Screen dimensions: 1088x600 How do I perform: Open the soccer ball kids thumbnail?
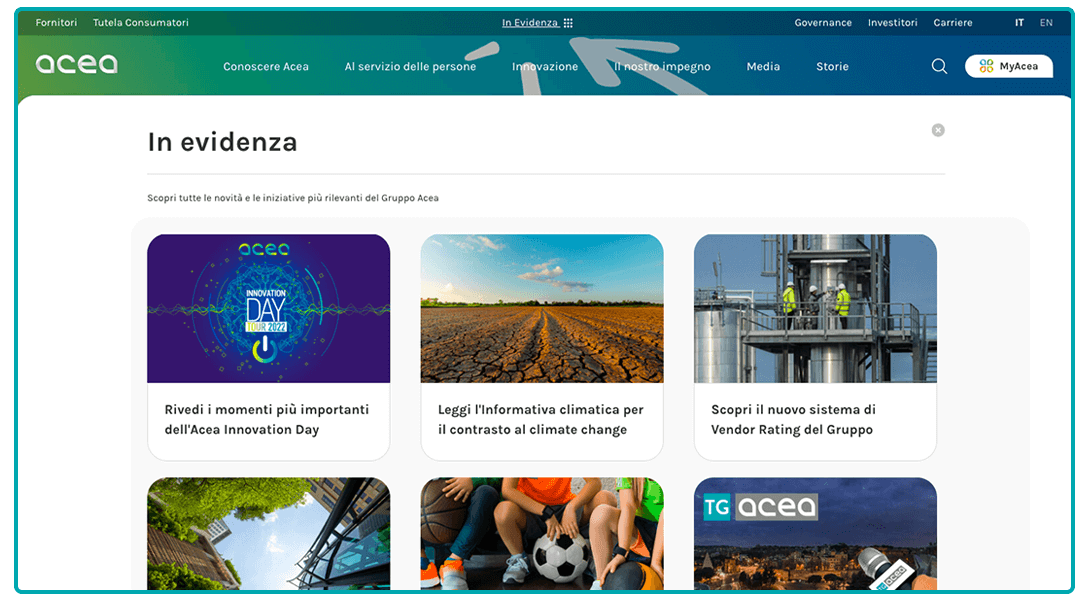tap(542, 533)
